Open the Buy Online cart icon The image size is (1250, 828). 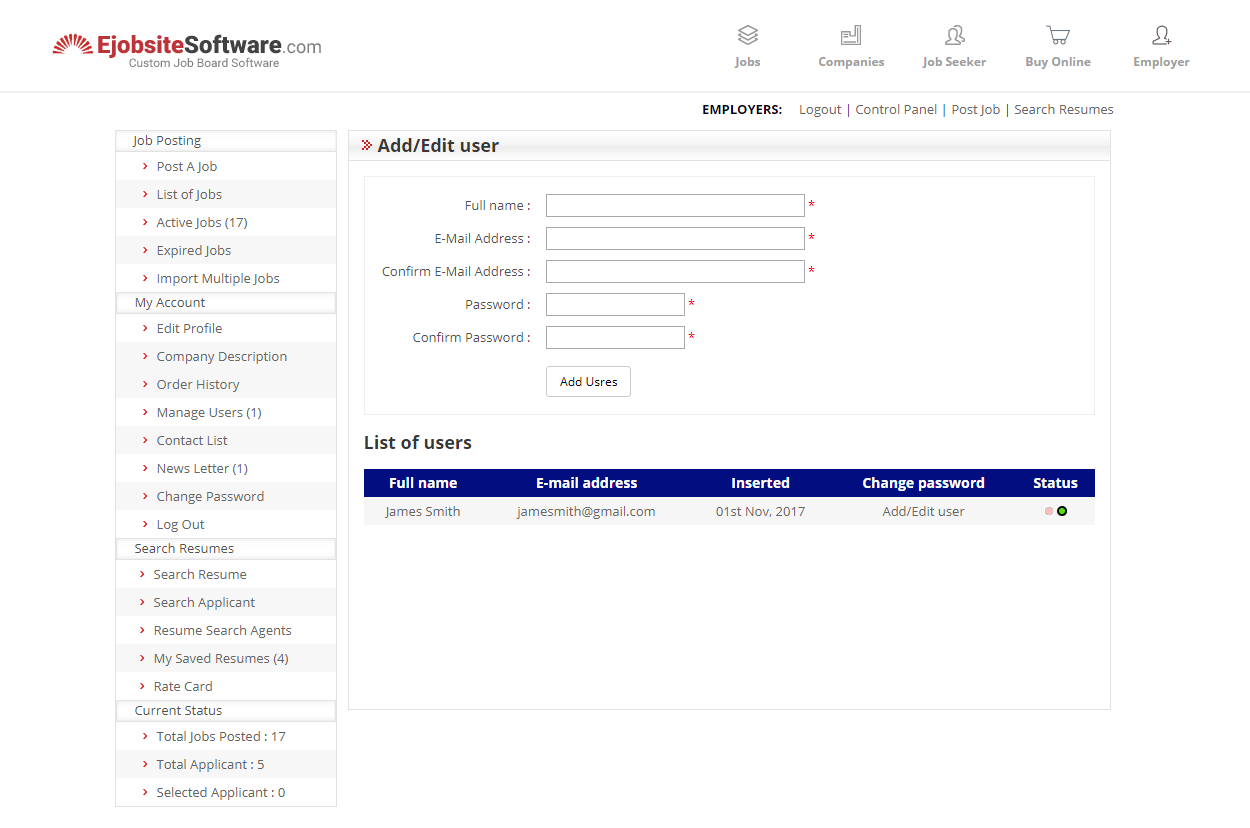[1058, 36]
